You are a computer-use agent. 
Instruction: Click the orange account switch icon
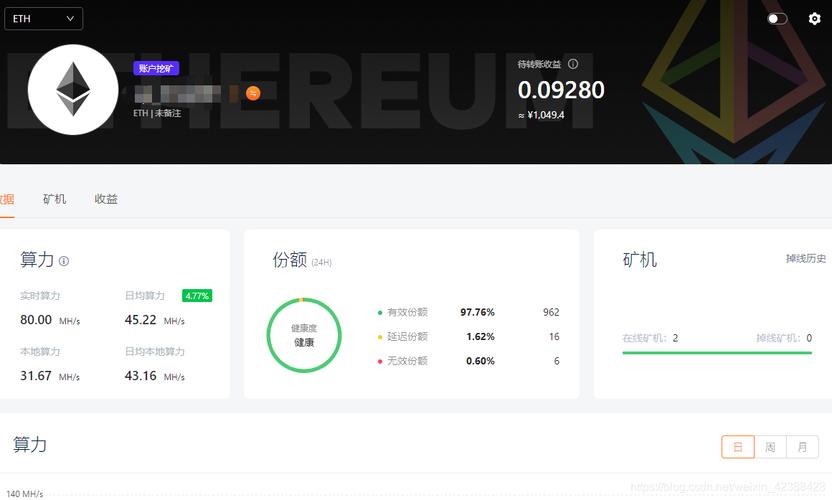pos(253,93)
